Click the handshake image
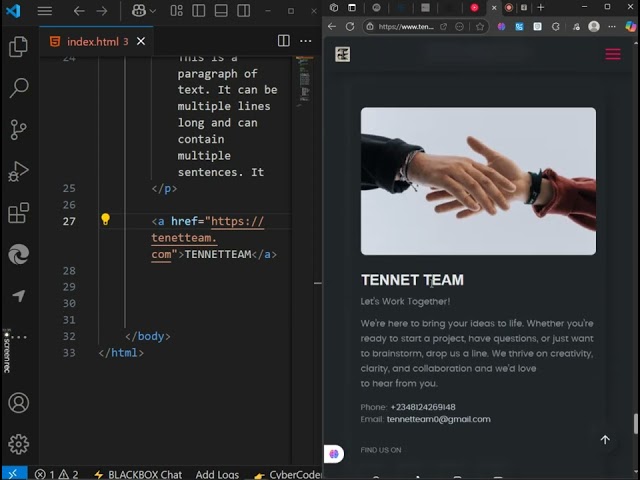This screenshot has height=480, width=640. click(x=478, y=181)
